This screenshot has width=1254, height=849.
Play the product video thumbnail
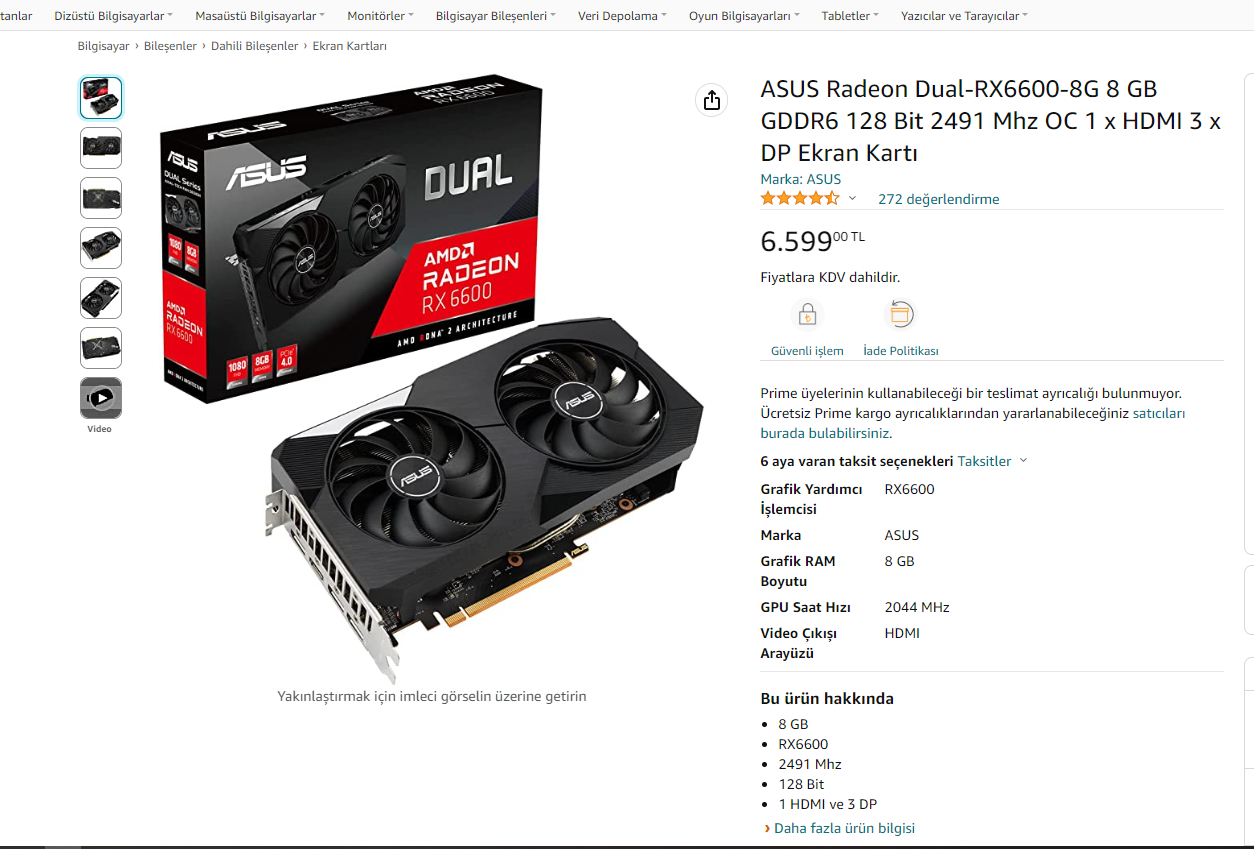tap(101, 398)
